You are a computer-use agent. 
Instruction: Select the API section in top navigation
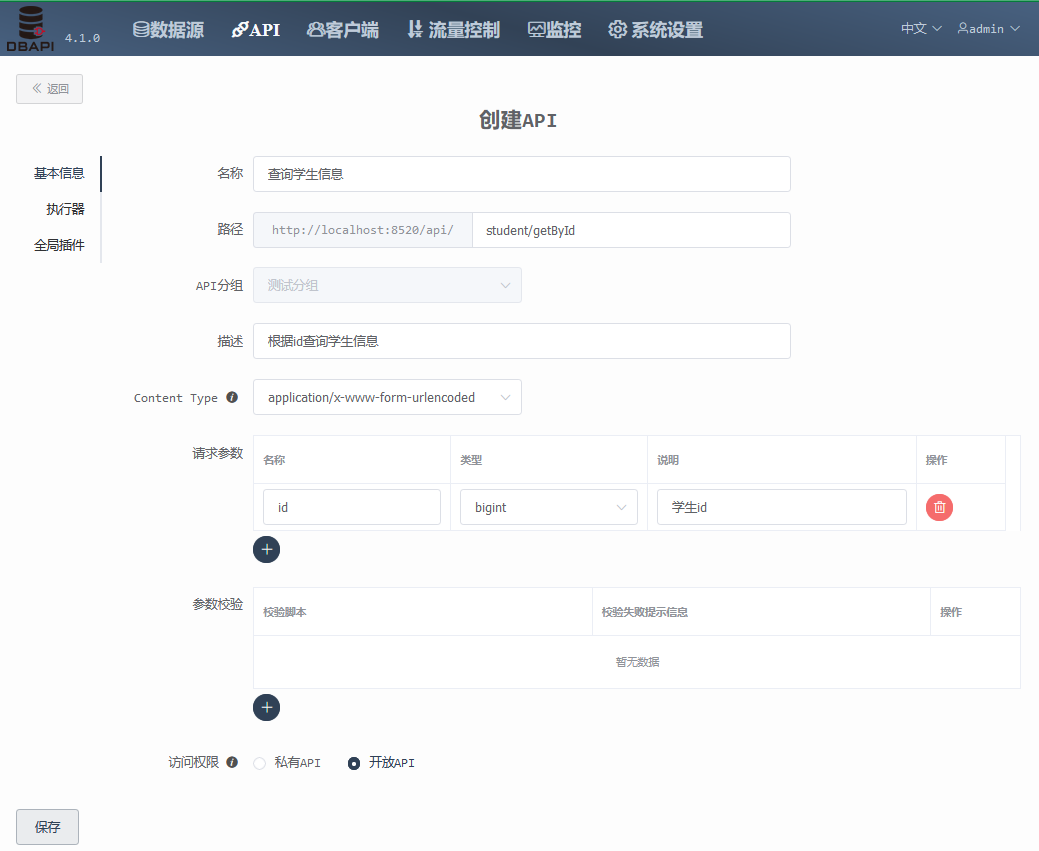pyautogui.click(x=256, y=28)
